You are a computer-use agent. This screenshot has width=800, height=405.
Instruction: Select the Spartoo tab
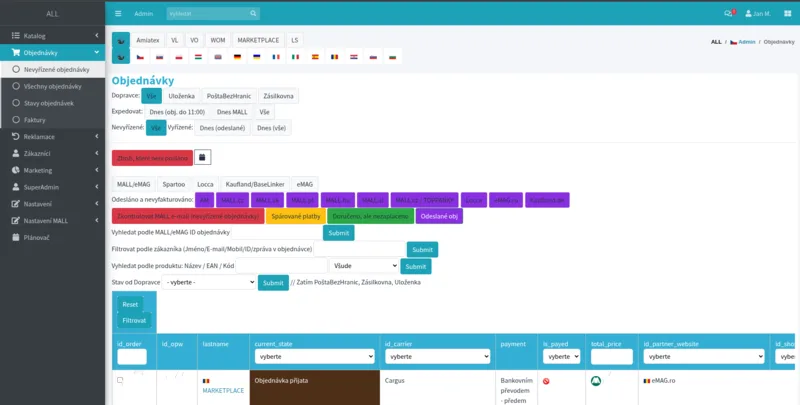tap(173, 184)
